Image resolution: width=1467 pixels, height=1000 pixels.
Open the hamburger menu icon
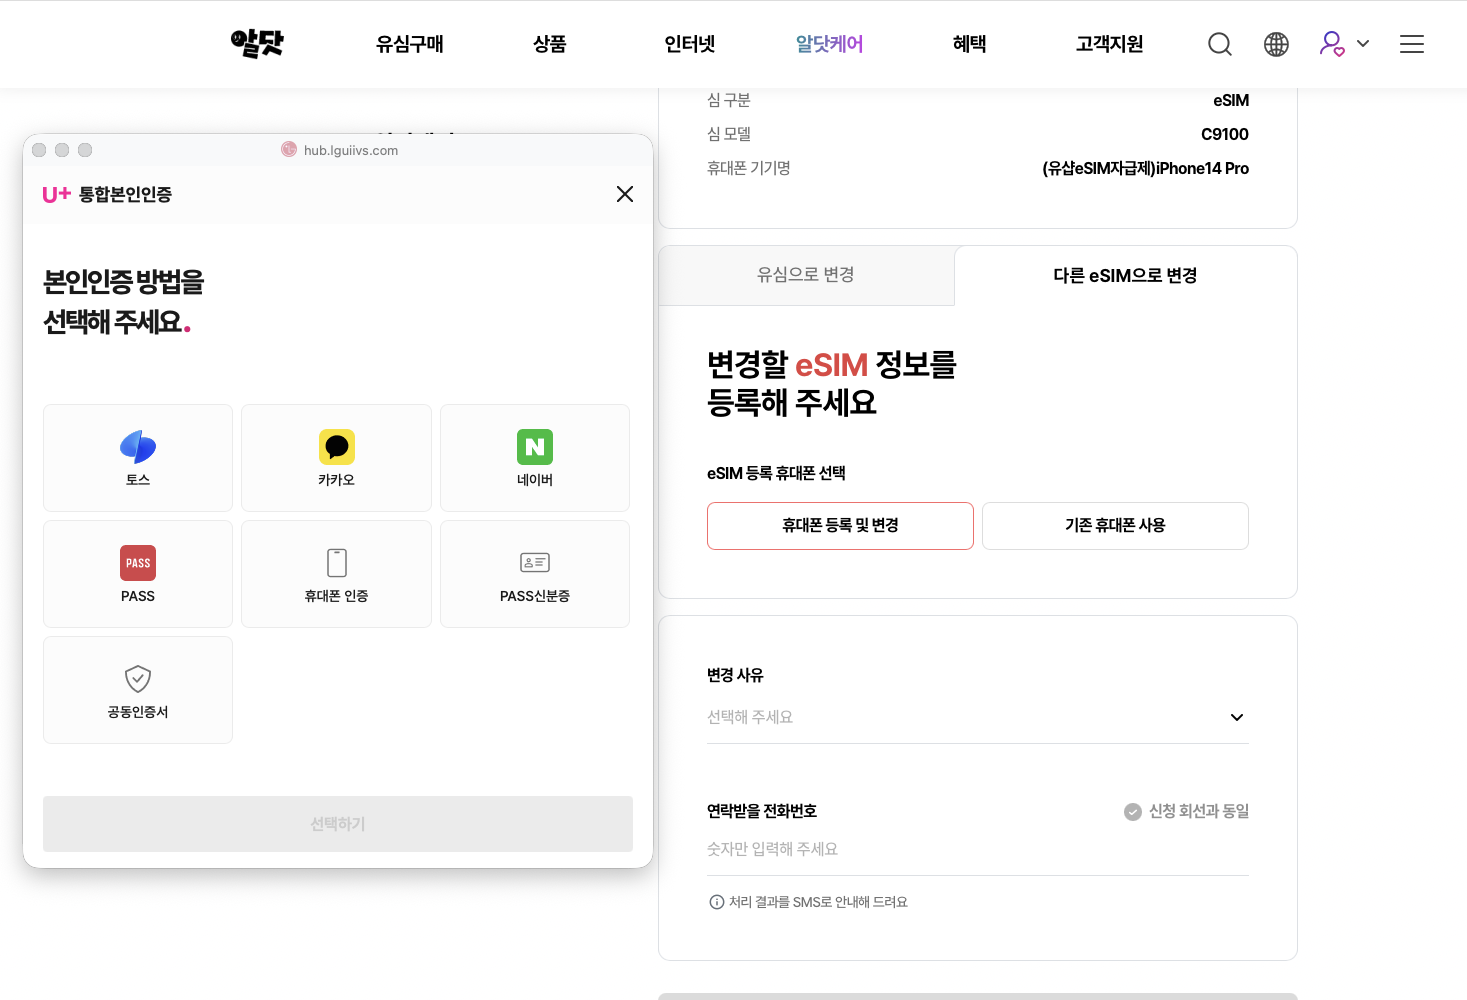tap(1412, 44)
